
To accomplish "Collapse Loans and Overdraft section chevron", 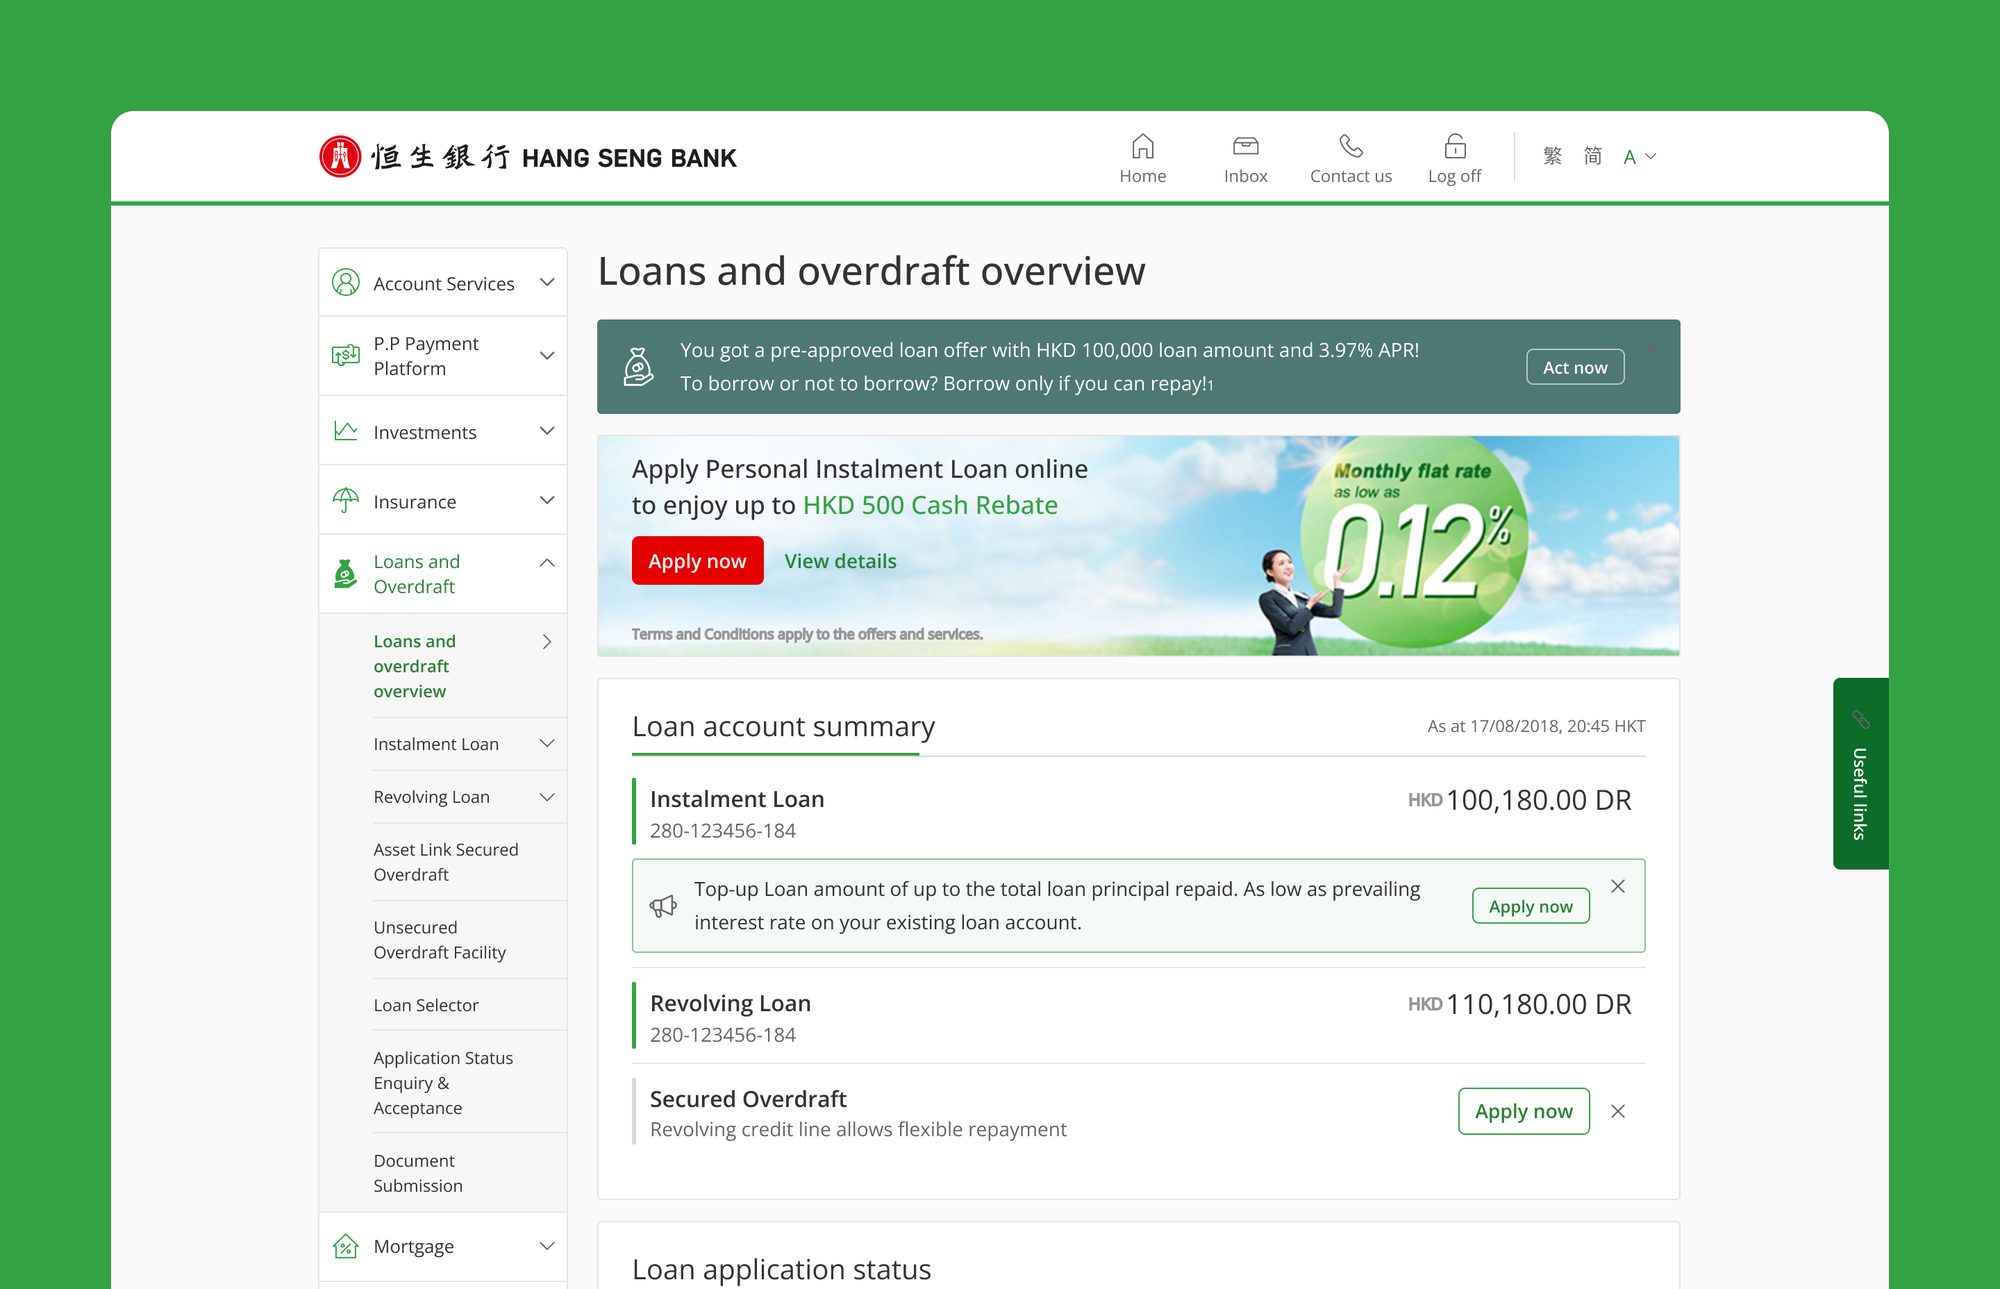I will pos(547,562).
